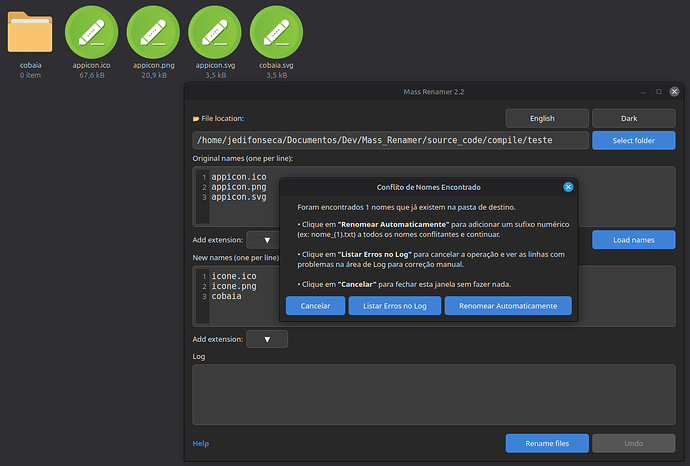Expand Add extension dropdown under New names
Image resolution: width=690 pixels, height=466 pixels.
[267, 339]
